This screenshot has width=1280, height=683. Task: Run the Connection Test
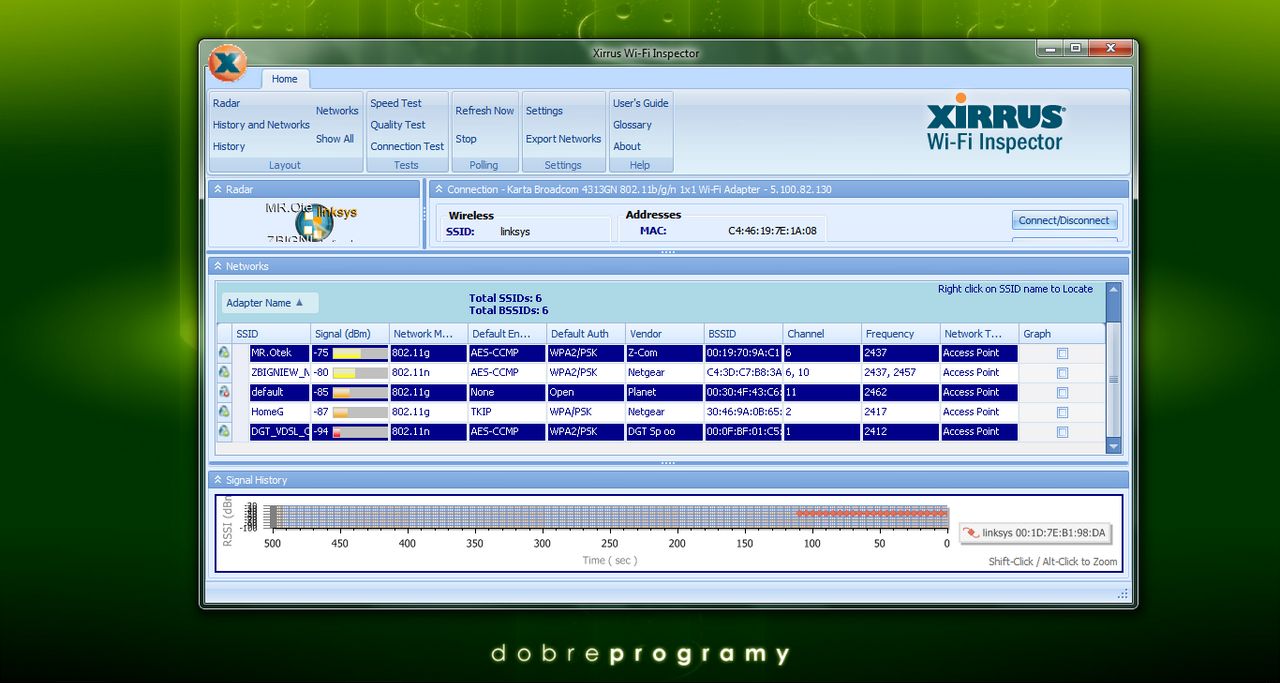407,146
